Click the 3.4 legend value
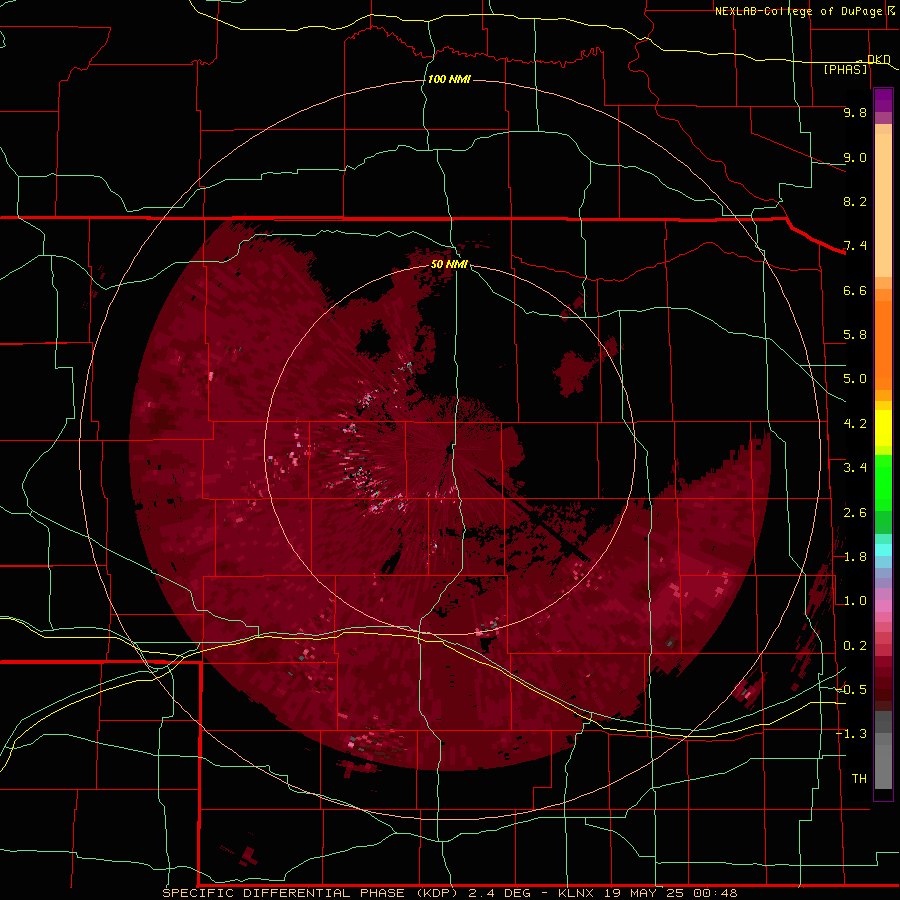Image resolution: width=900 pixels, height=900 pixels. (x=855, y=468)
